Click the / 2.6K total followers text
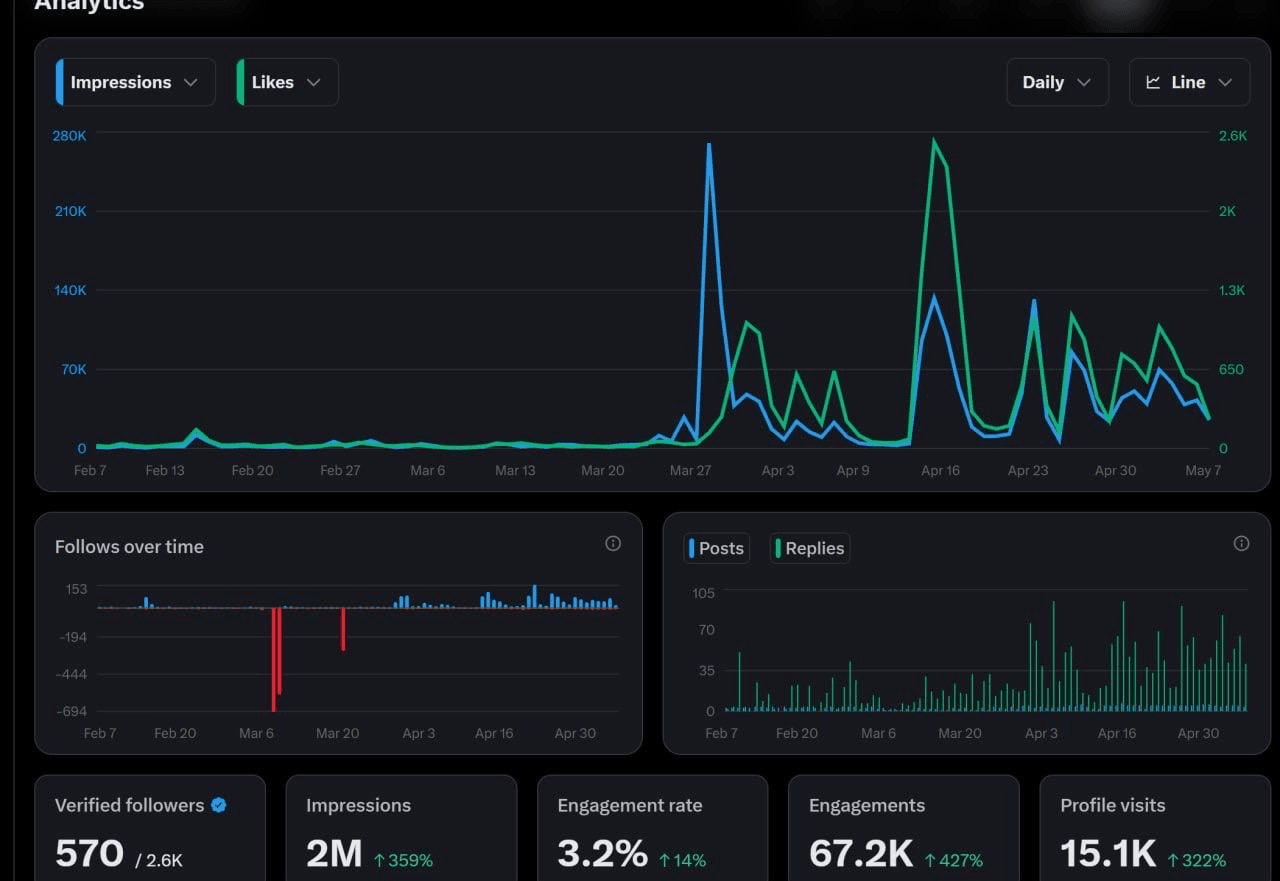This screenshot has height=881, width=1280. [159, 860]
